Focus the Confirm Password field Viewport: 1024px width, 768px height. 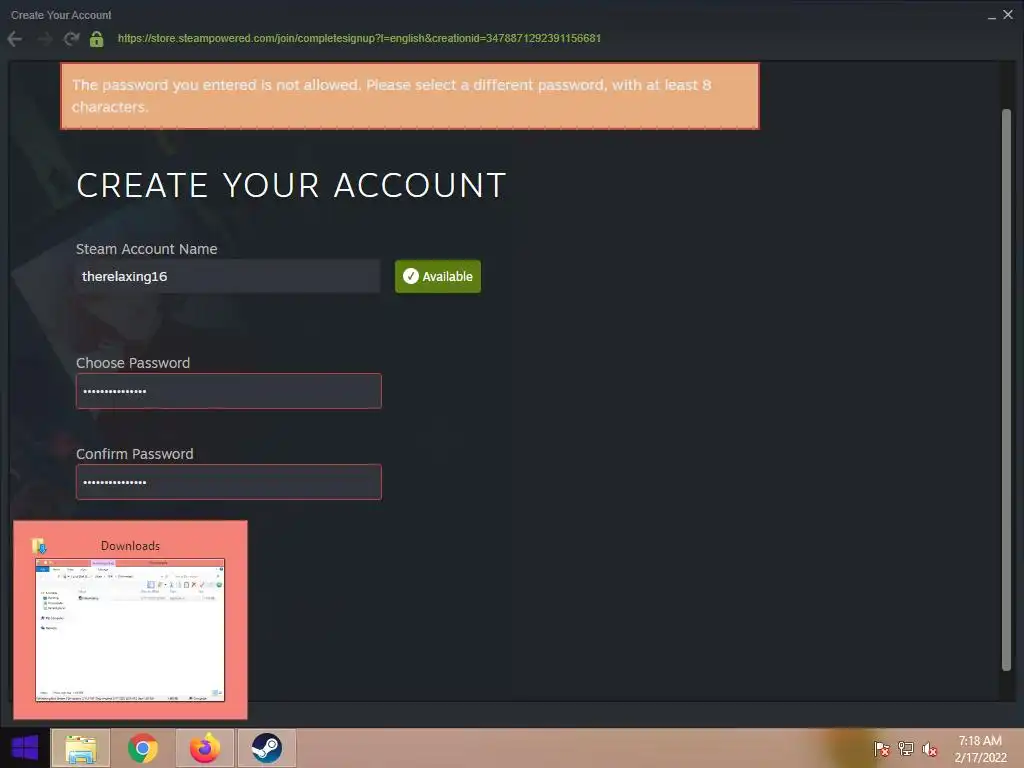(x=229, y=482)
